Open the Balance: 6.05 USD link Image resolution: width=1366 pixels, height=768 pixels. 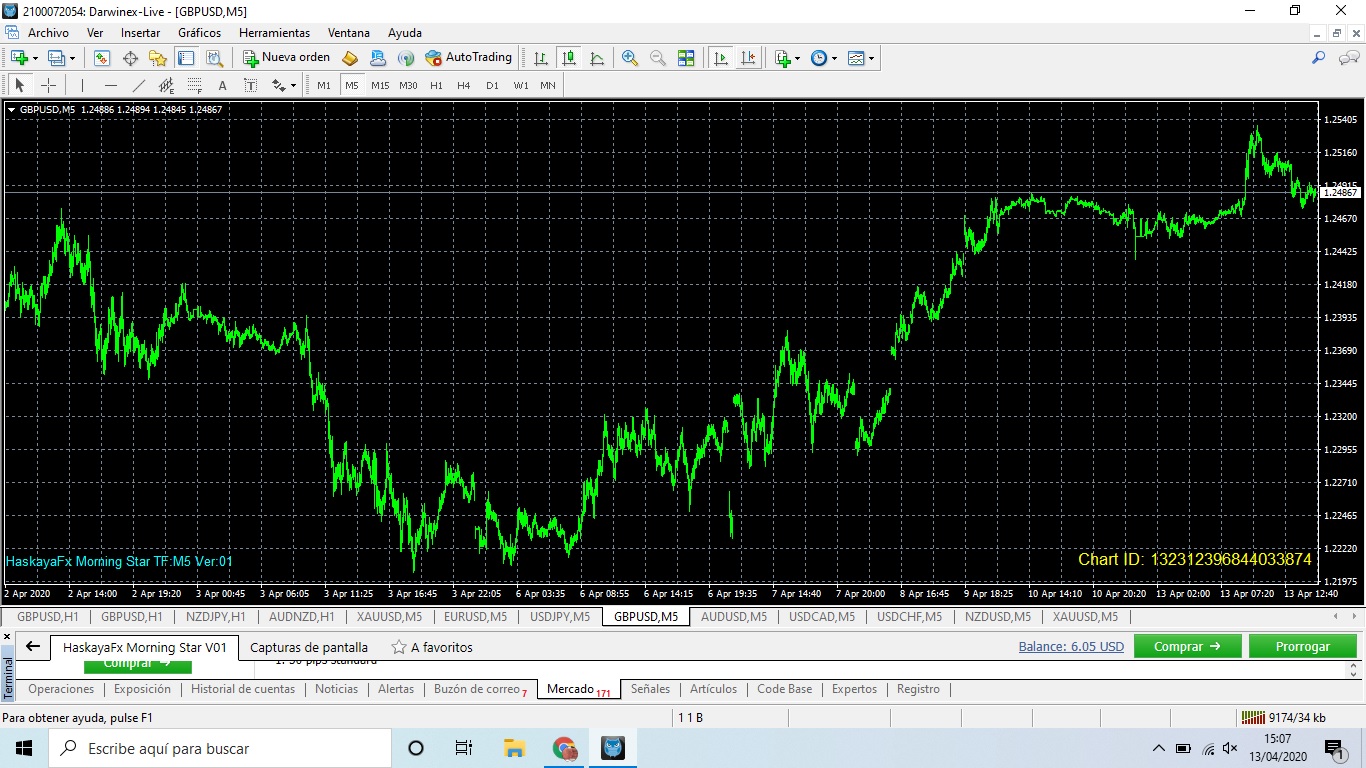pos(1071,647)
